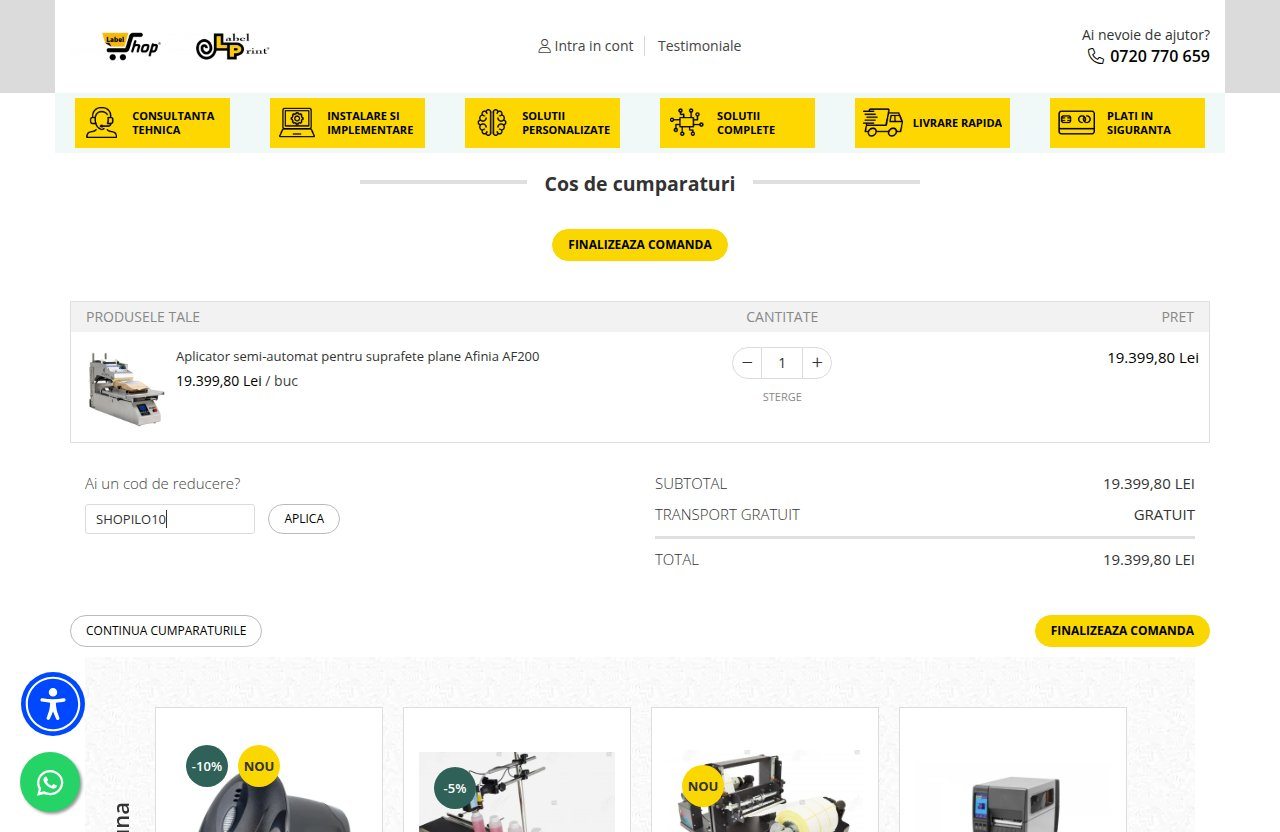Click the Label Print logo
The image size is (1280, 832).
(233, 46)
